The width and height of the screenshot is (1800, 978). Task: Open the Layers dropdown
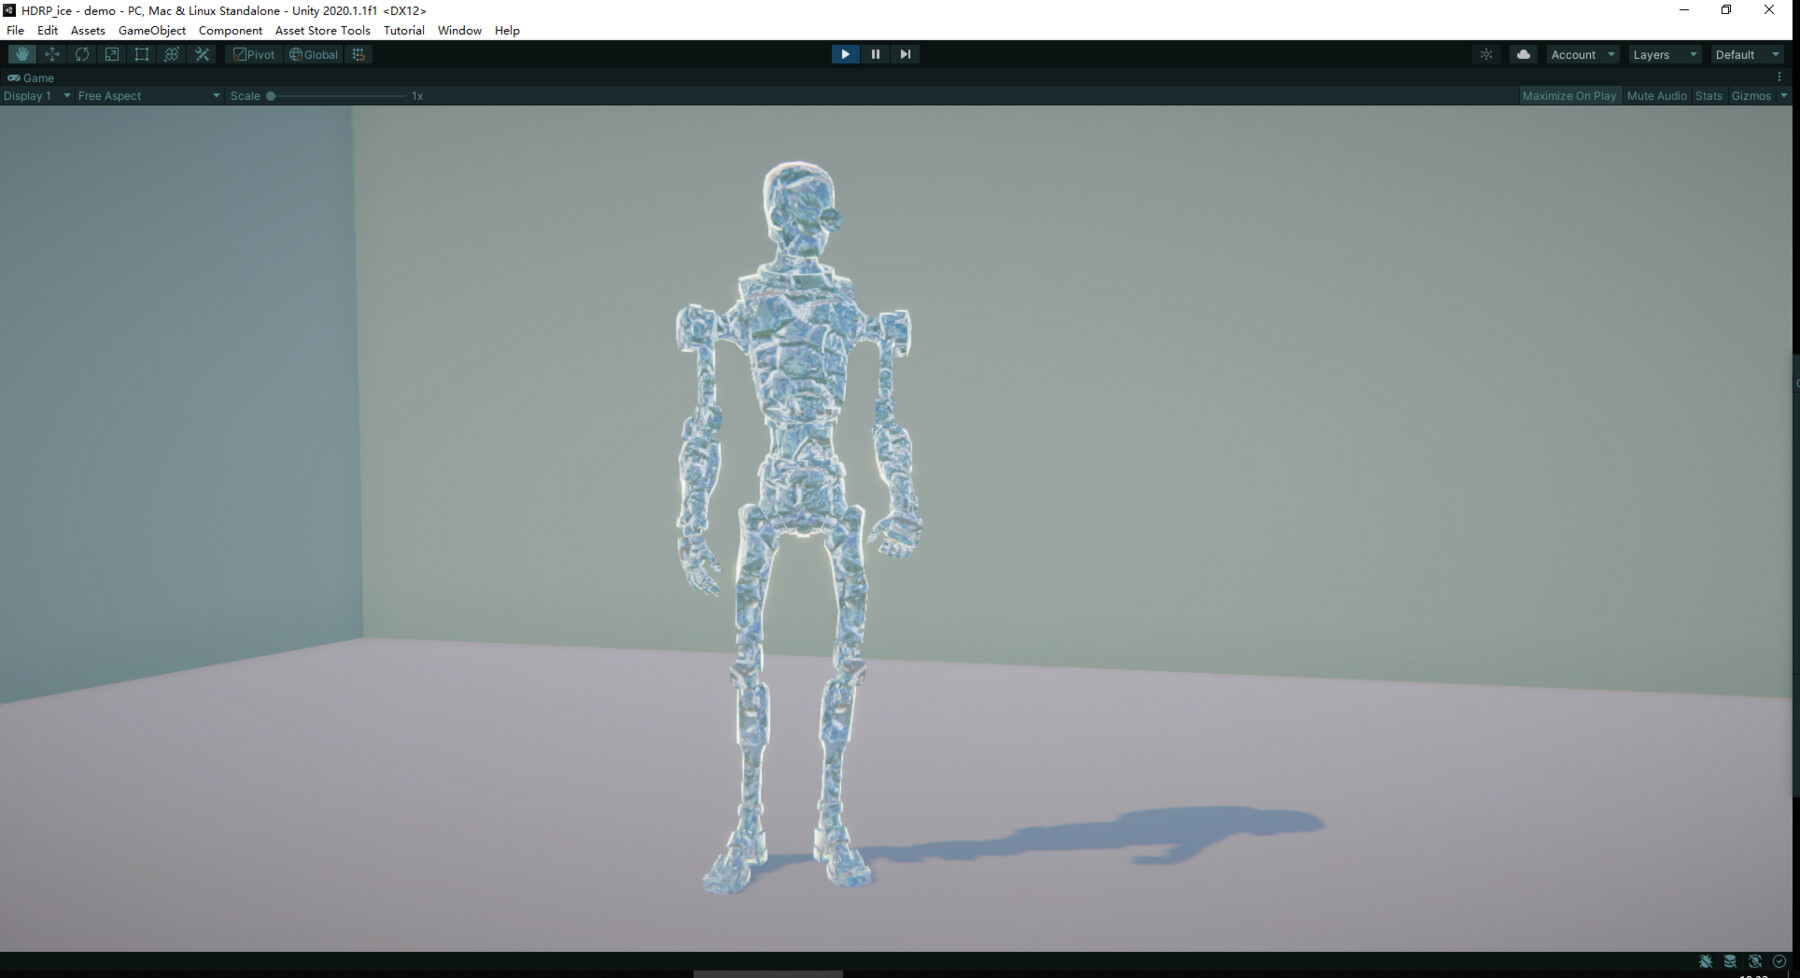click(x=1663, y=54)
